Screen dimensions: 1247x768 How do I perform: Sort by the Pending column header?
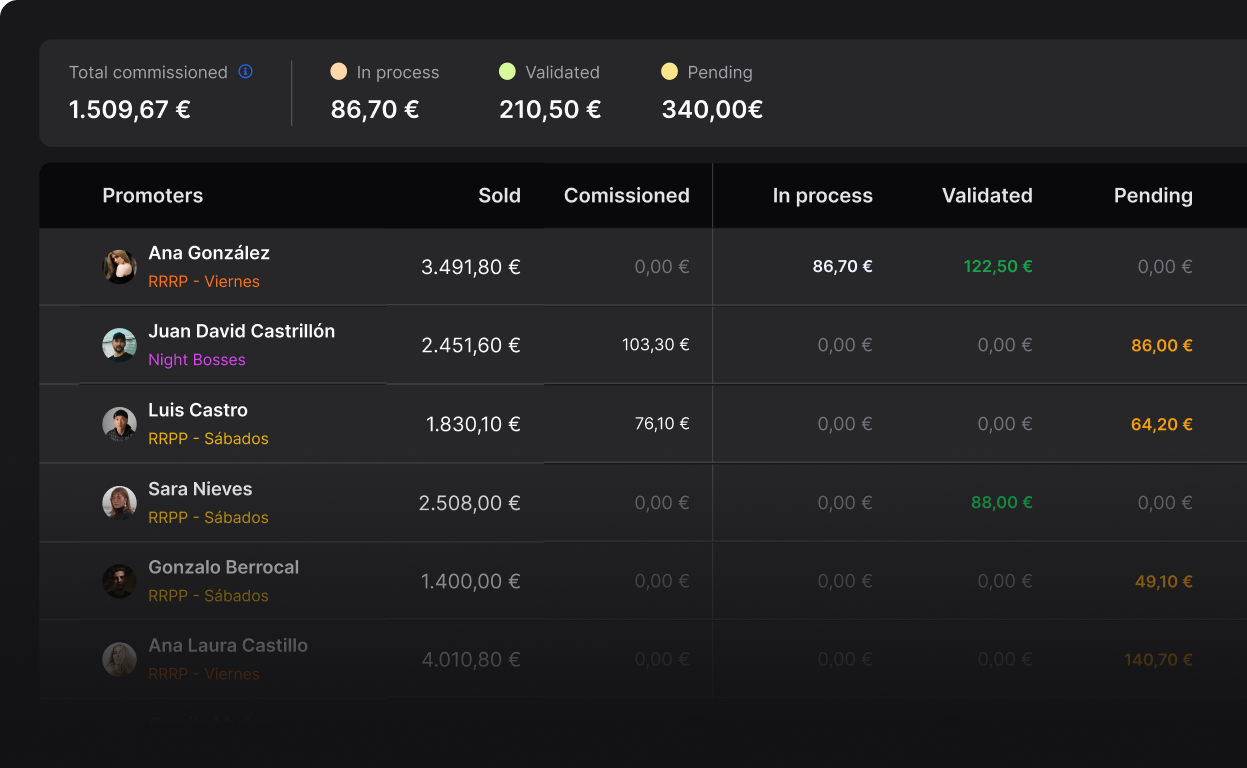click(1153, 195)
